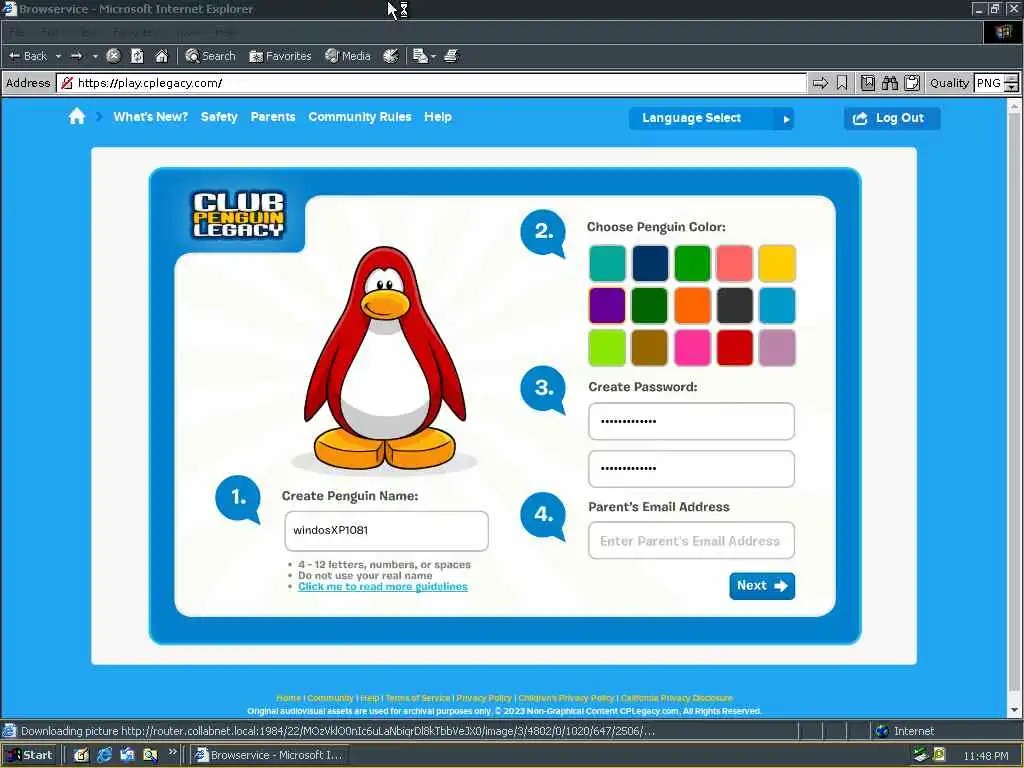Choose the lime green penguin color

[607, 347]
